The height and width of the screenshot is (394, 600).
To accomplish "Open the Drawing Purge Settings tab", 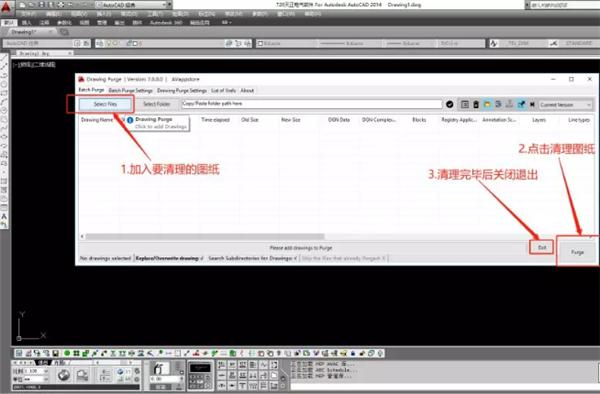I will [x=182, y=91].
